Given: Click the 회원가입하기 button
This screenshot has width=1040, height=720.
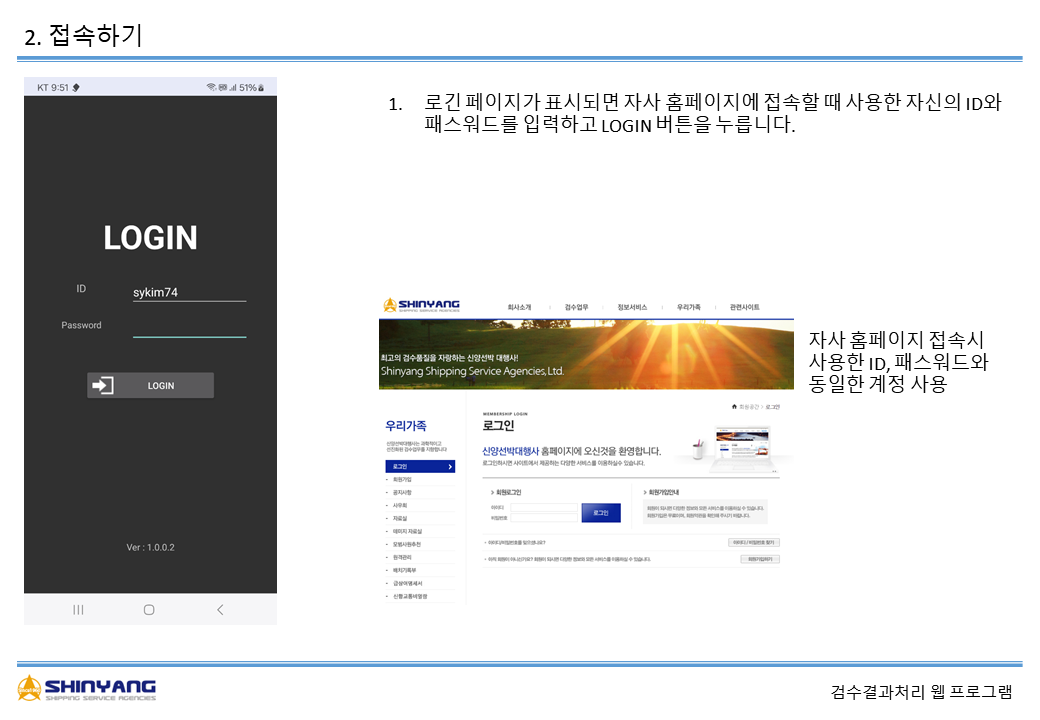Looking at the screenshot, I should pyautogui.click(x=760, y=560).
